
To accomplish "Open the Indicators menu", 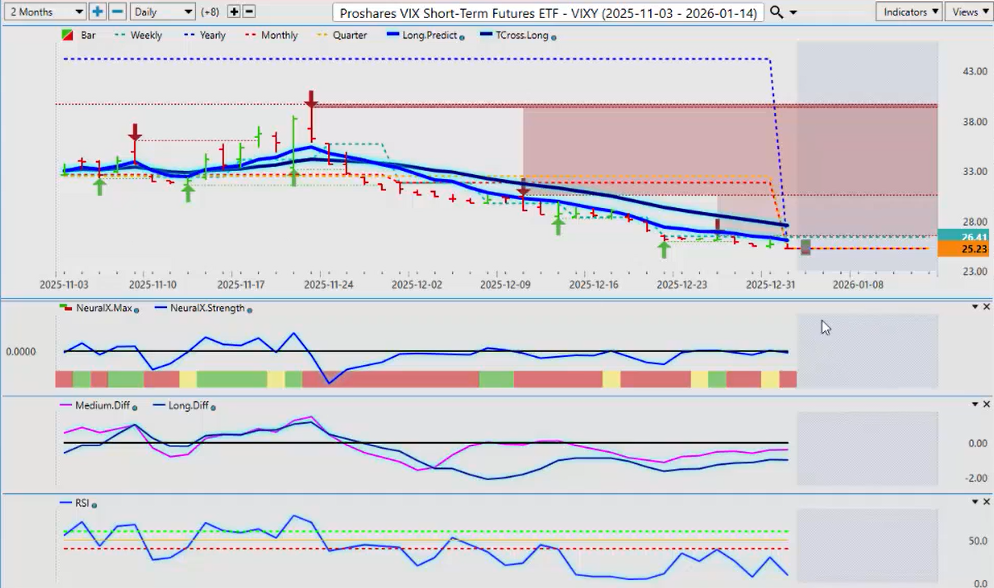I will (x=907, y=12).
